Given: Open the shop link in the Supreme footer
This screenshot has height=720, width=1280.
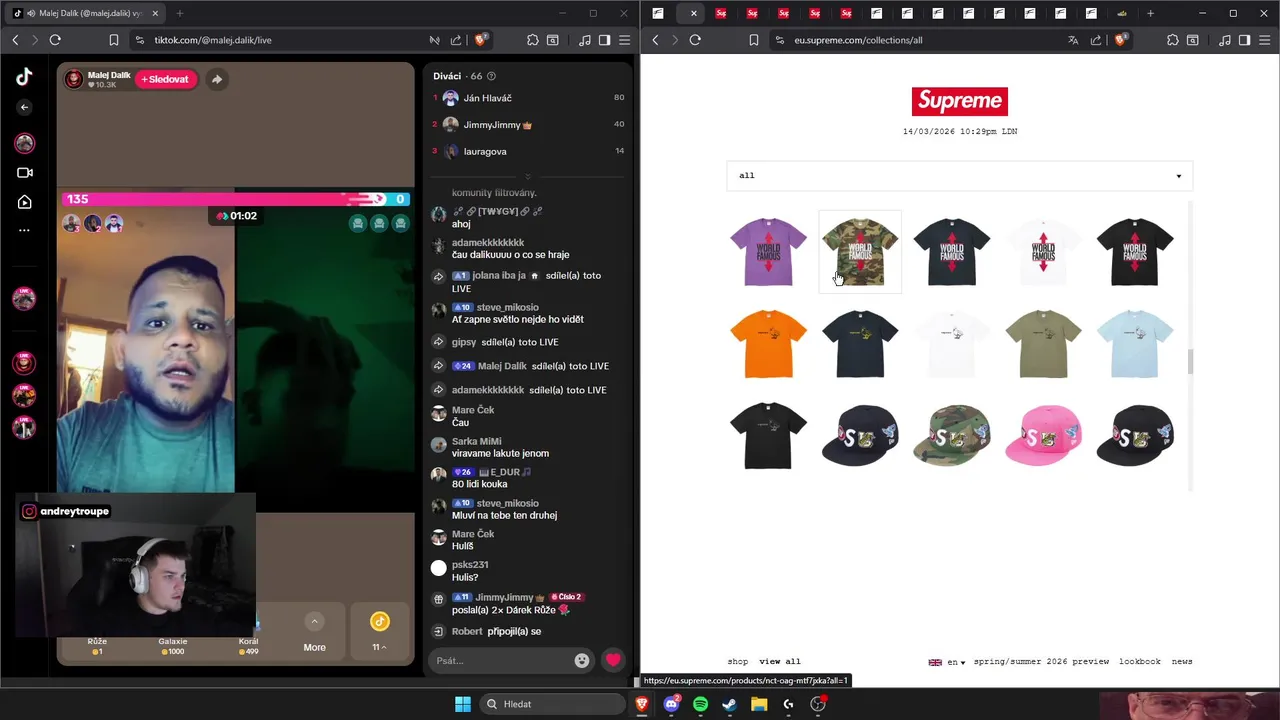Looking at the screenshot, I should (737, 661).
